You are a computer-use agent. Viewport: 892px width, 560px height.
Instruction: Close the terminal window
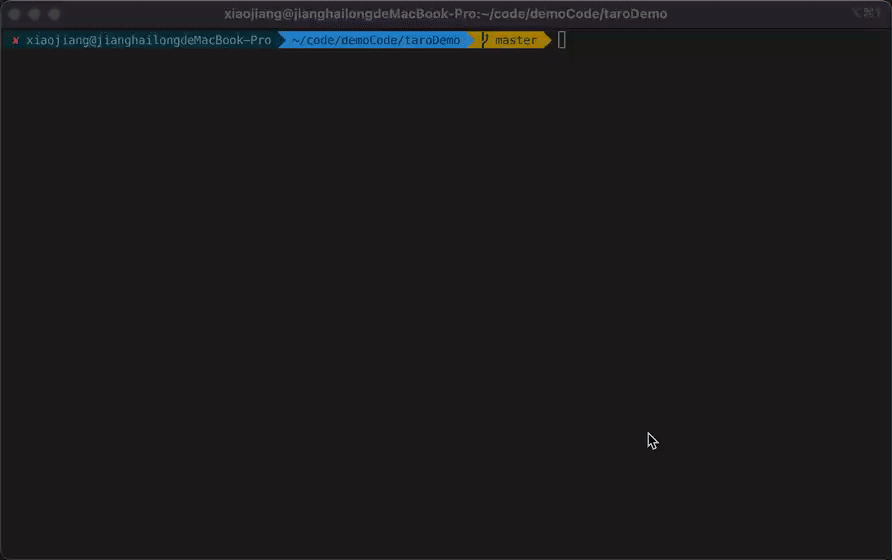14,14
